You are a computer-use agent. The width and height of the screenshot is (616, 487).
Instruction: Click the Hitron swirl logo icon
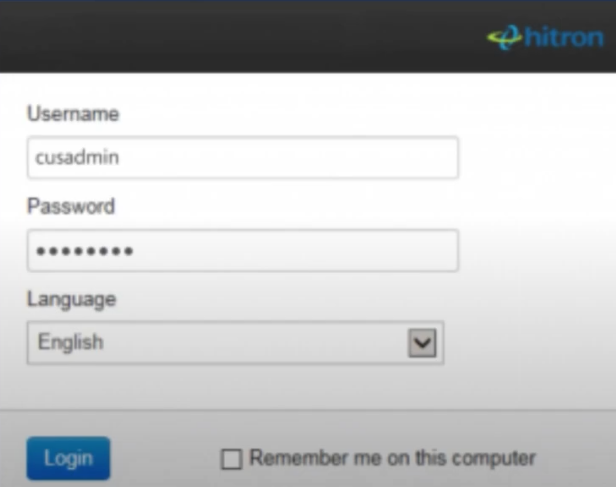pyautogui.click(x=505, y=37)
